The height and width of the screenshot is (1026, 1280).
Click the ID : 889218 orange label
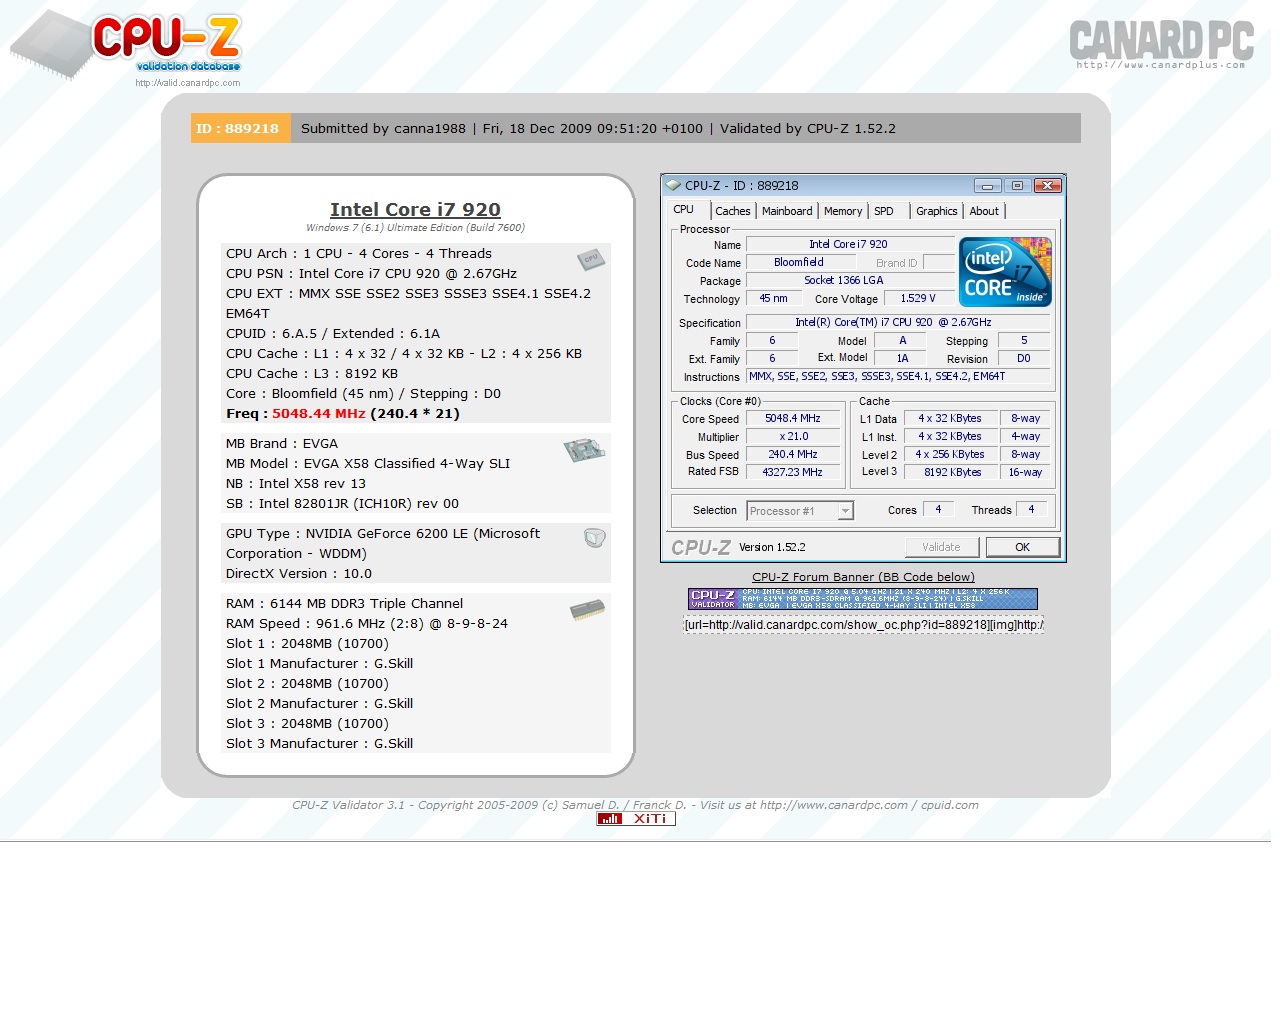coord(240,128)
